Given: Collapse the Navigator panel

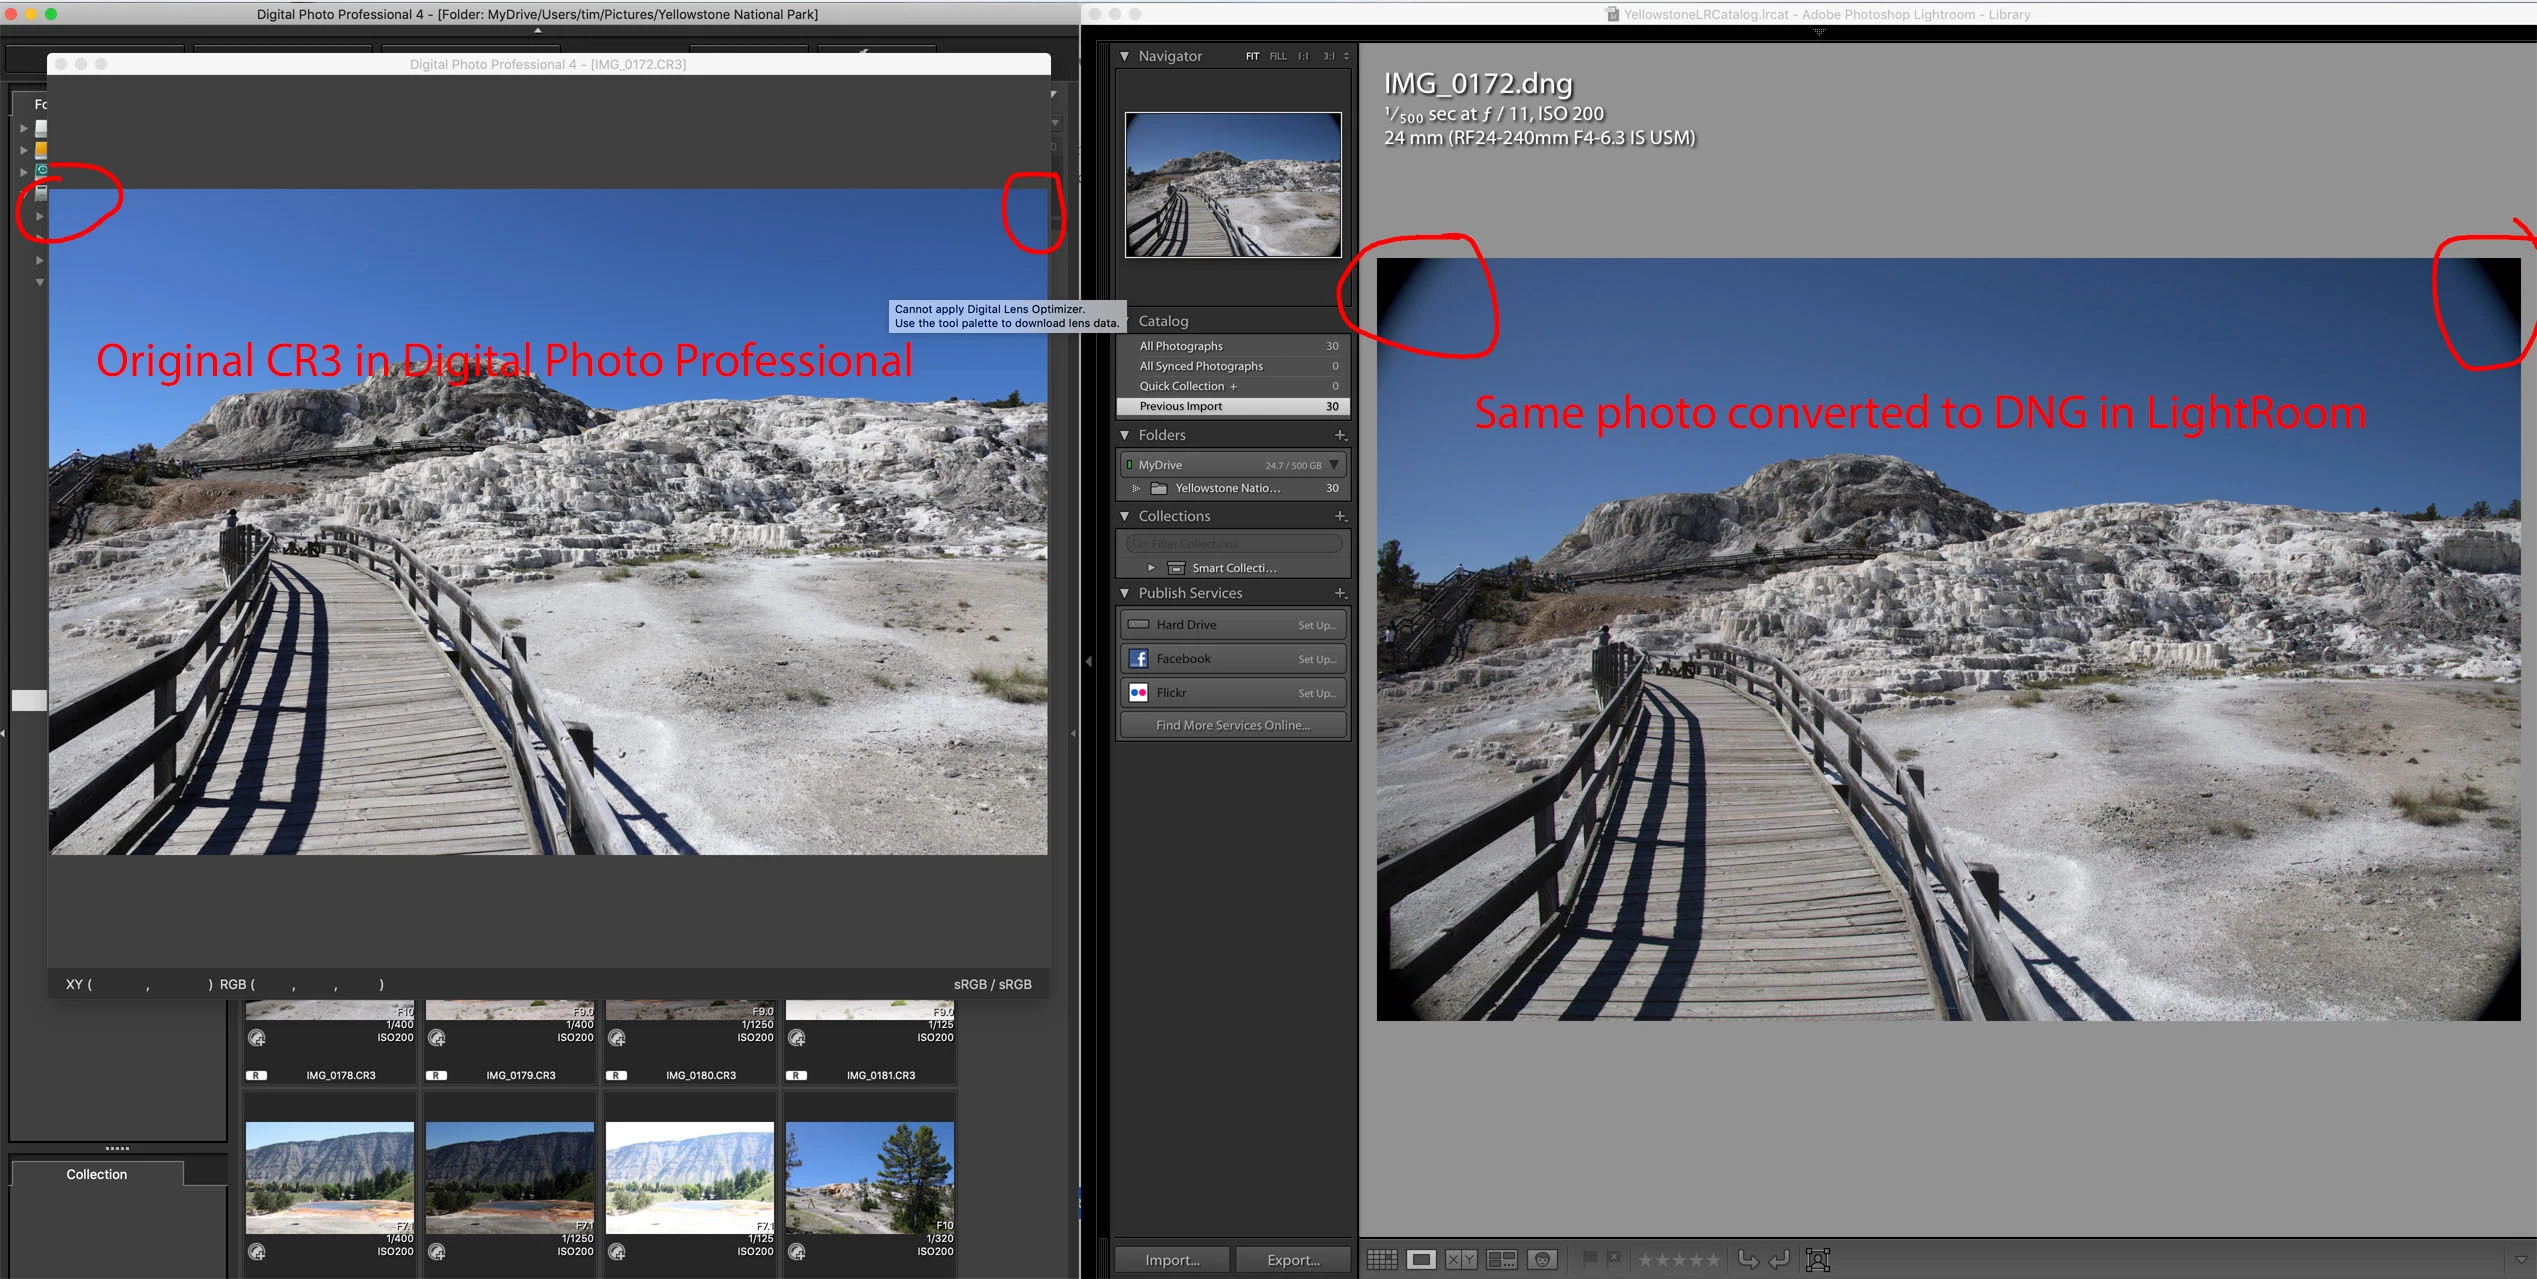Looking at the screenshot, I should tap(1125, 56).
